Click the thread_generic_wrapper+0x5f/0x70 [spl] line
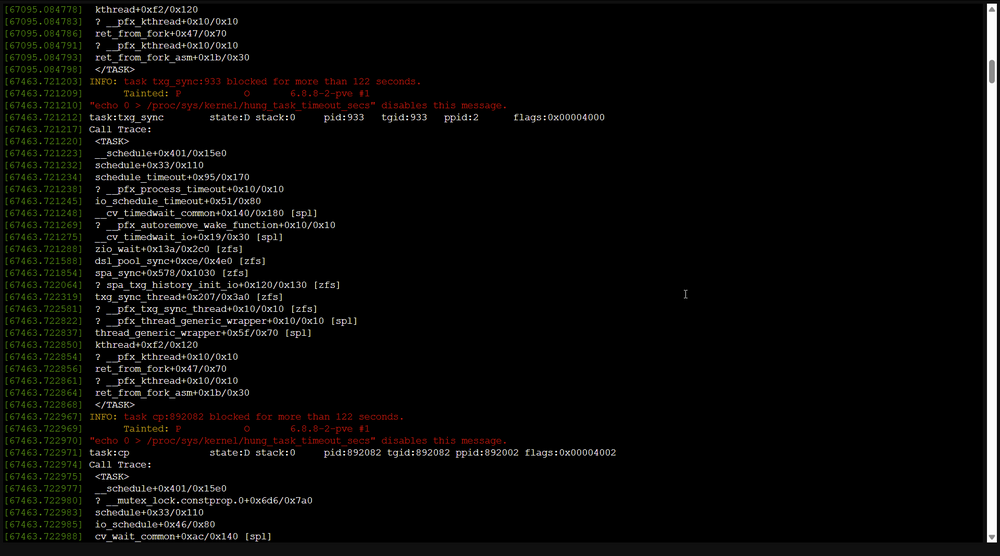This screenshot has width=1000, height=556. [x=203, y=333]
